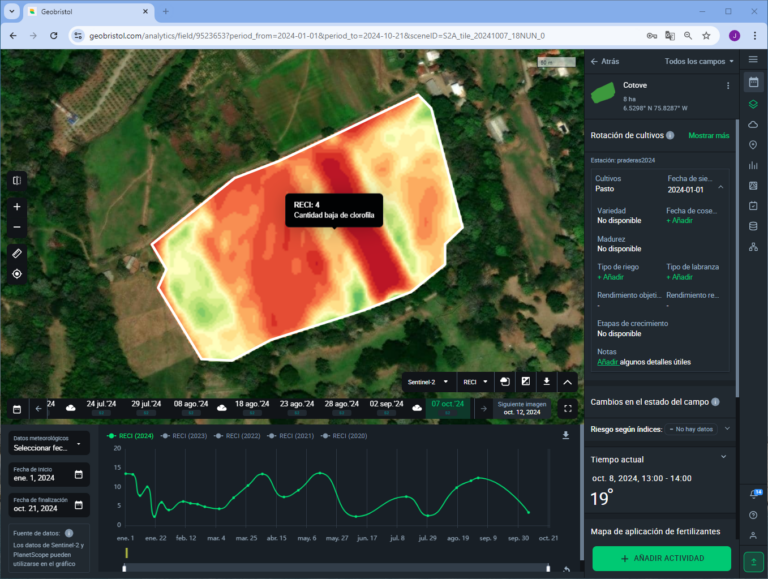Image resolution: width=768 pixels, height=579 pixels.
Task: Zoom in on the map
Action: (x=17, y=207)
